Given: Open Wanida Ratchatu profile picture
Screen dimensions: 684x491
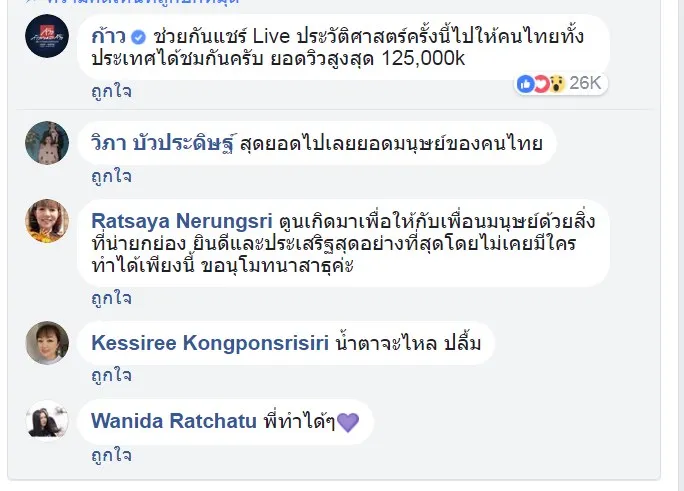Looking at the screenshot, I should [x=47, y=421].
